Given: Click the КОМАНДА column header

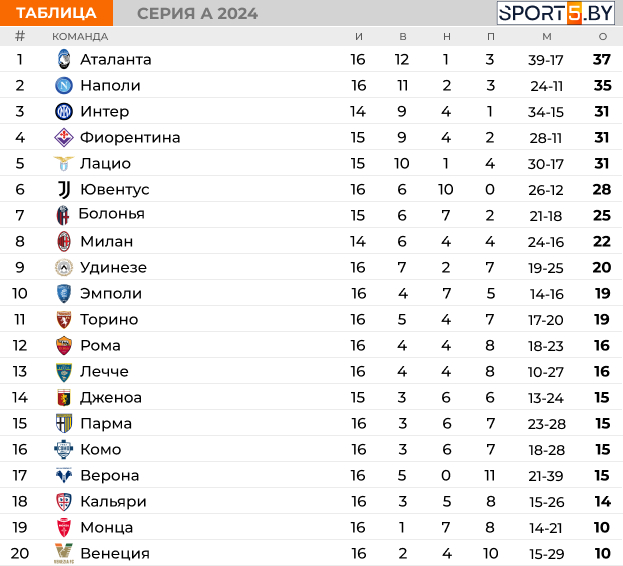Looking at the screenshot, I should point(80,37).
